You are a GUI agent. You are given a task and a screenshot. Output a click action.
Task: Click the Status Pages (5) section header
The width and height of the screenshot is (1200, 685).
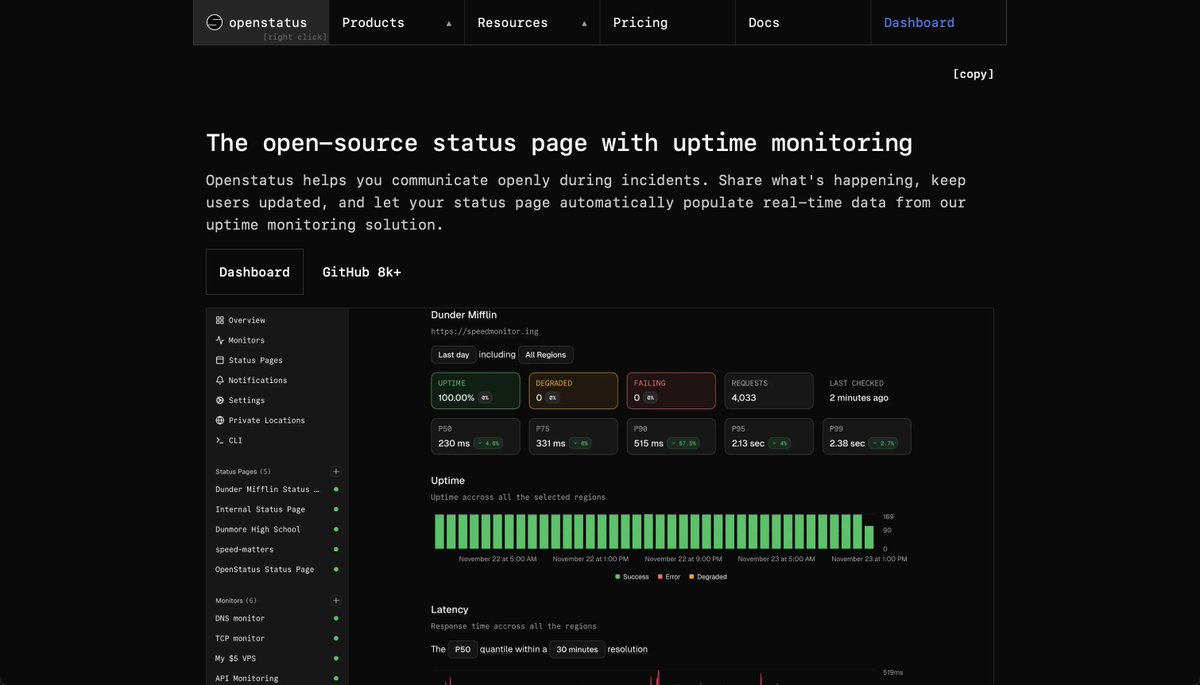coord(243,471)
